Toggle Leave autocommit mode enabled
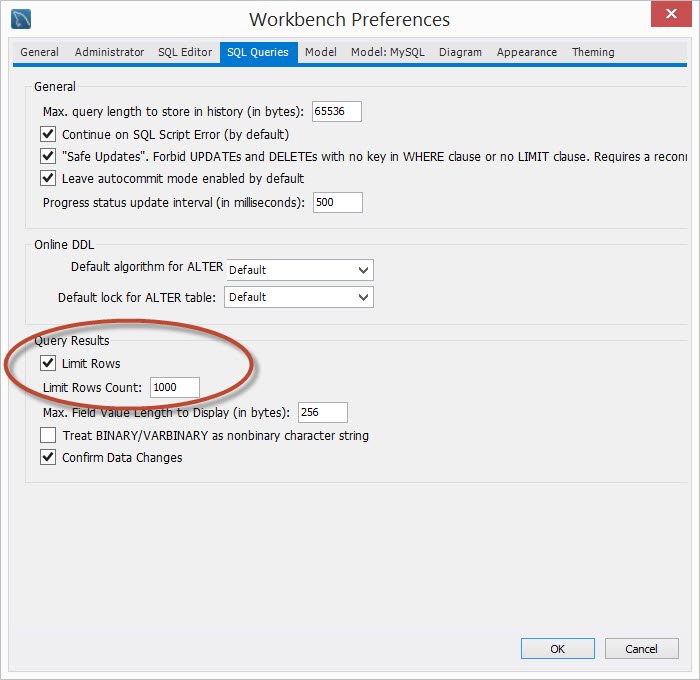 point(48,178)
